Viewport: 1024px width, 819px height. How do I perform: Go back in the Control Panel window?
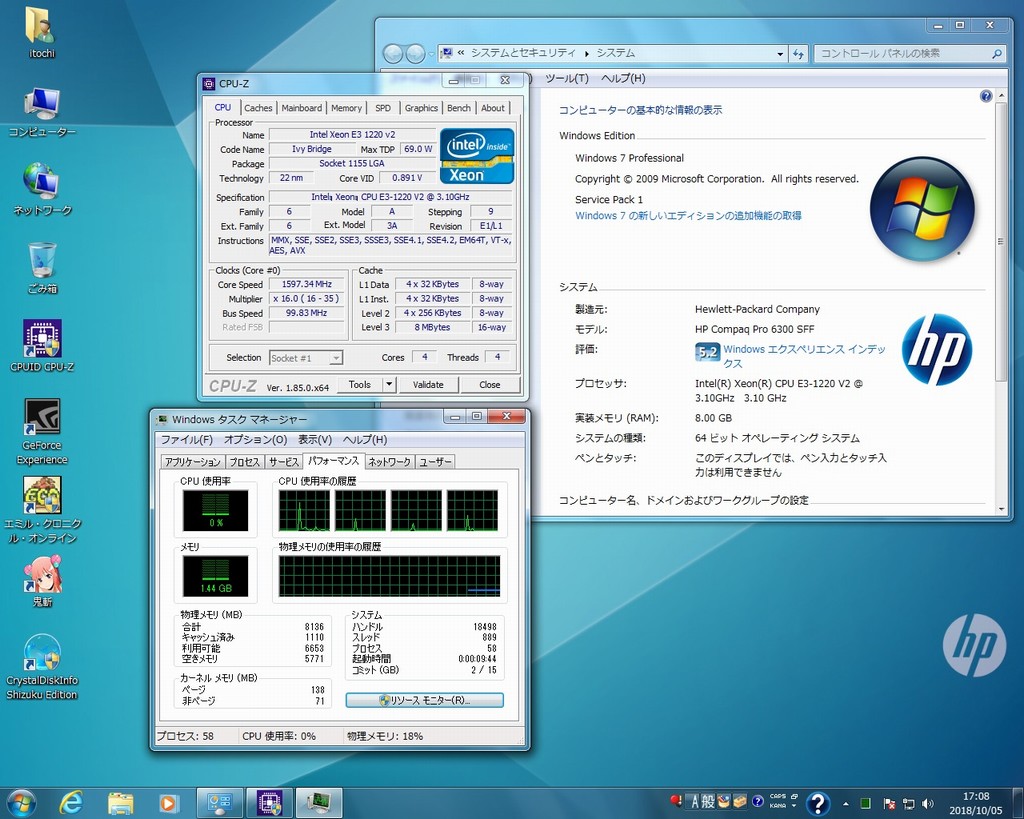click(x=393, y=54)
